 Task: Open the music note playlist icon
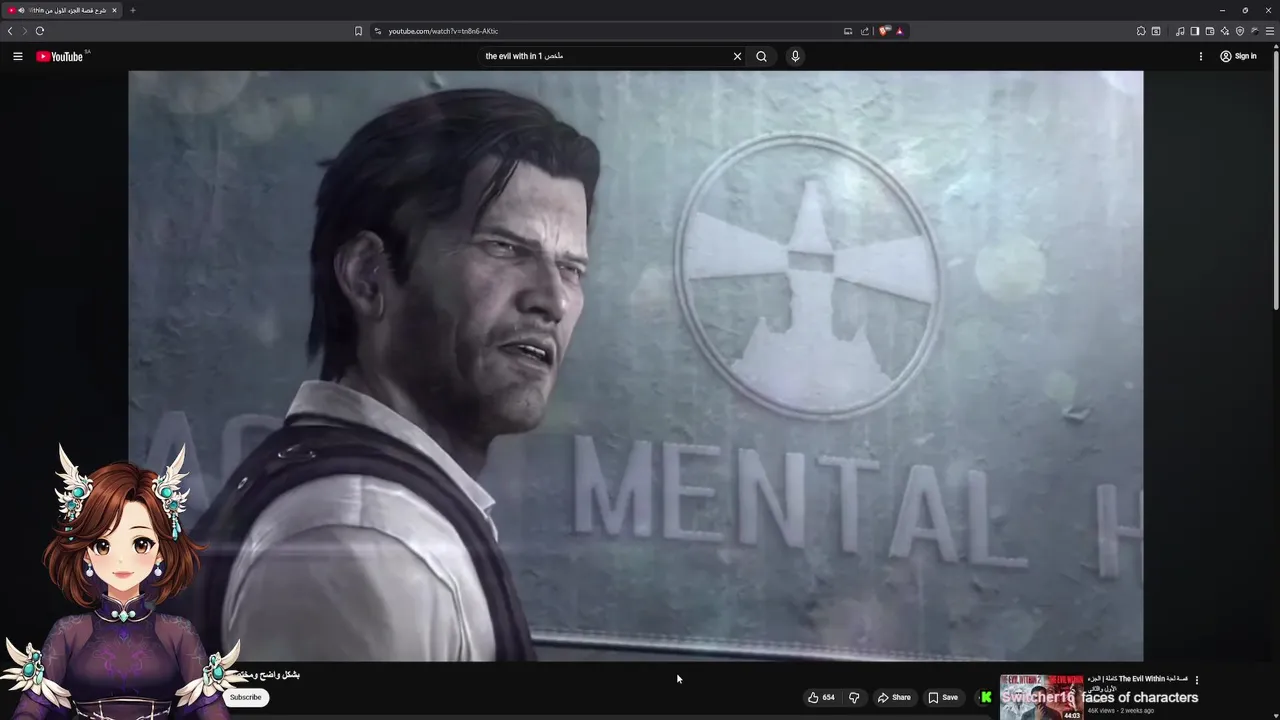click(1180, 31)
